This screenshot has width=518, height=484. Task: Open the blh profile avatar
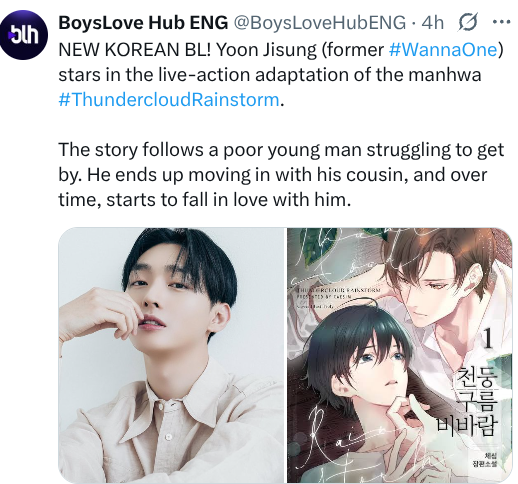(x=24, y=35)
